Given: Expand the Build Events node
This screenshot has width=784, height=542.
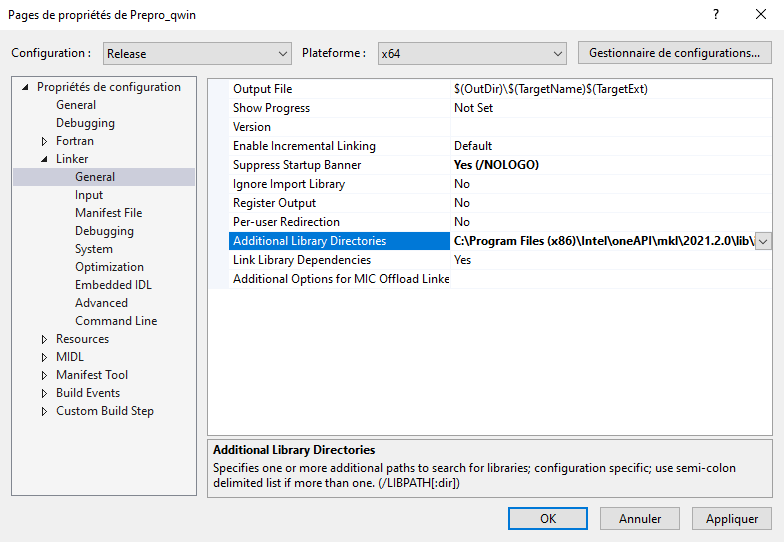Looking at the screenshot, I should [44, 393].
